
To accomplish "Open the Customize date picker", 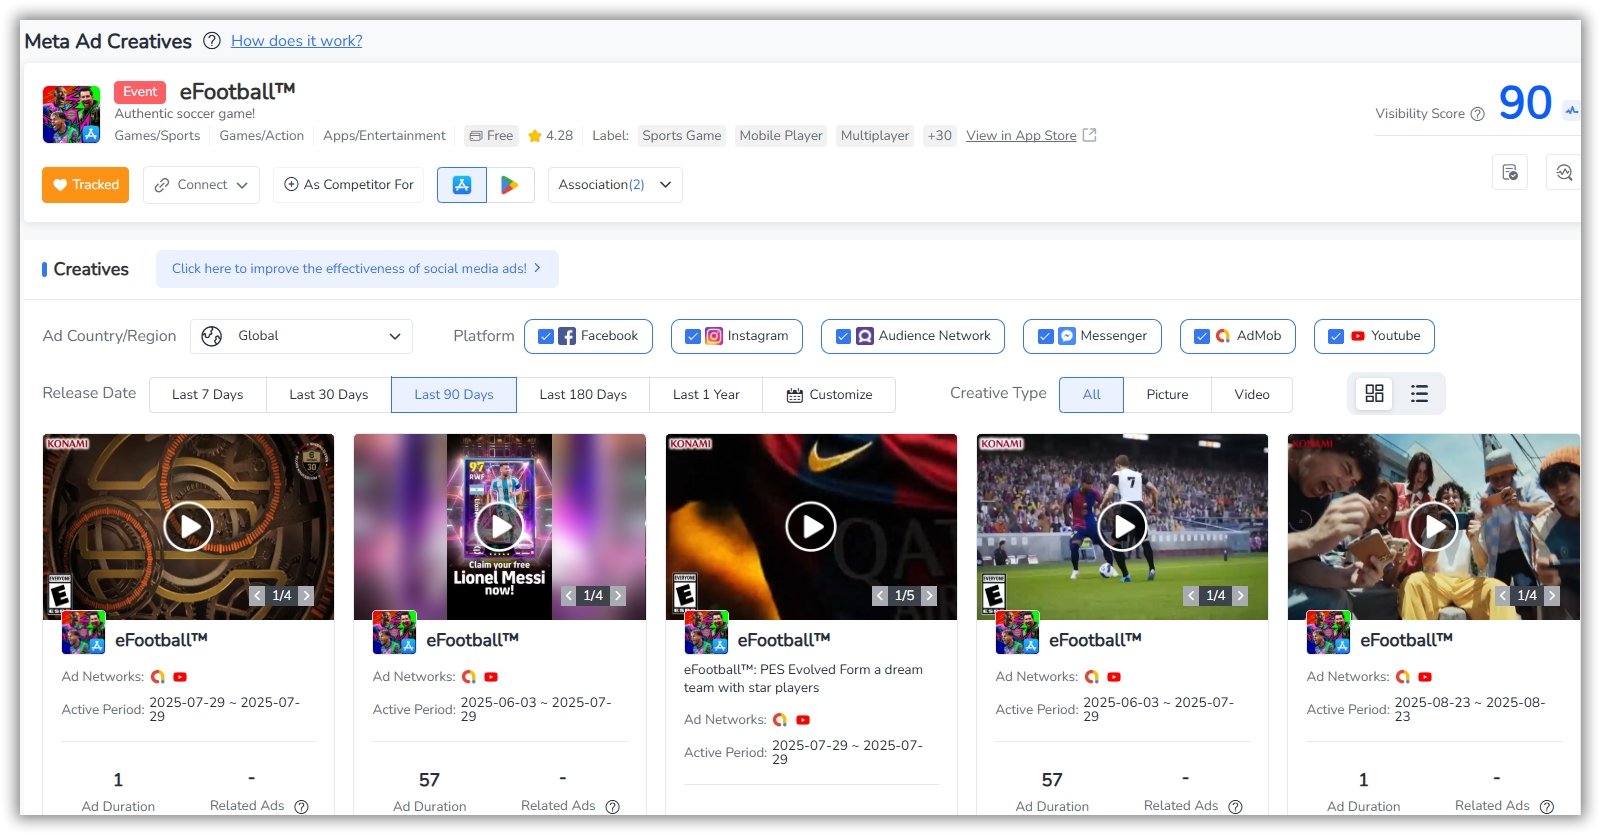I will point(829,395).
